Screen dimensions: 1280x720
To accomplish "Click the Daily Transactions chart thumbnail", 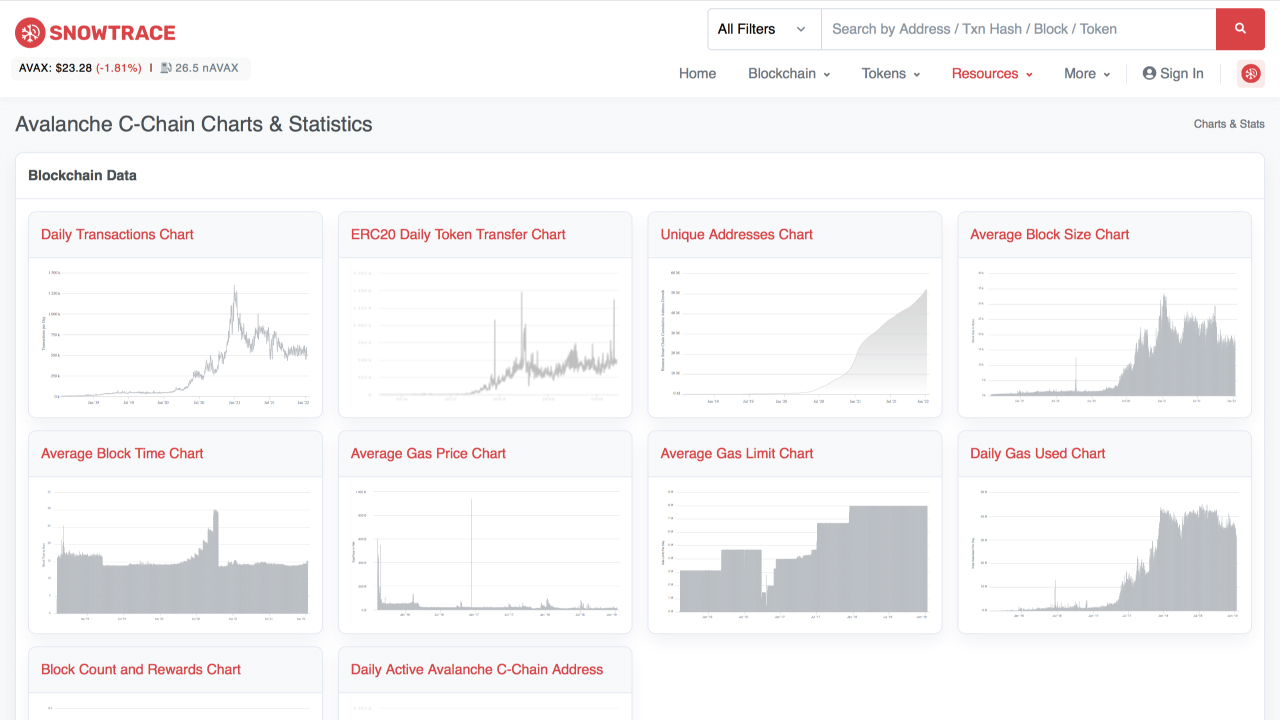I will coord(175,337).
